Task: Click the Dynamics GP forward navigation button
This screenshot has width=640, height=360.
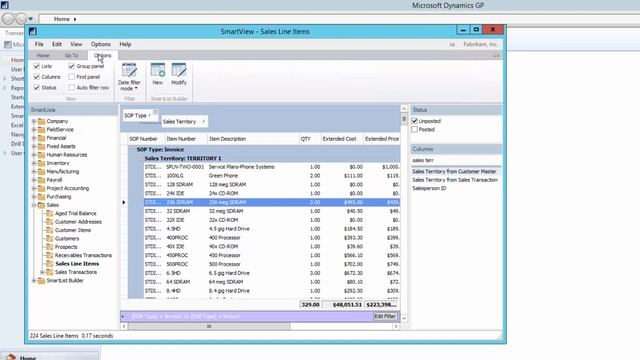Action: tap(21, 19)
